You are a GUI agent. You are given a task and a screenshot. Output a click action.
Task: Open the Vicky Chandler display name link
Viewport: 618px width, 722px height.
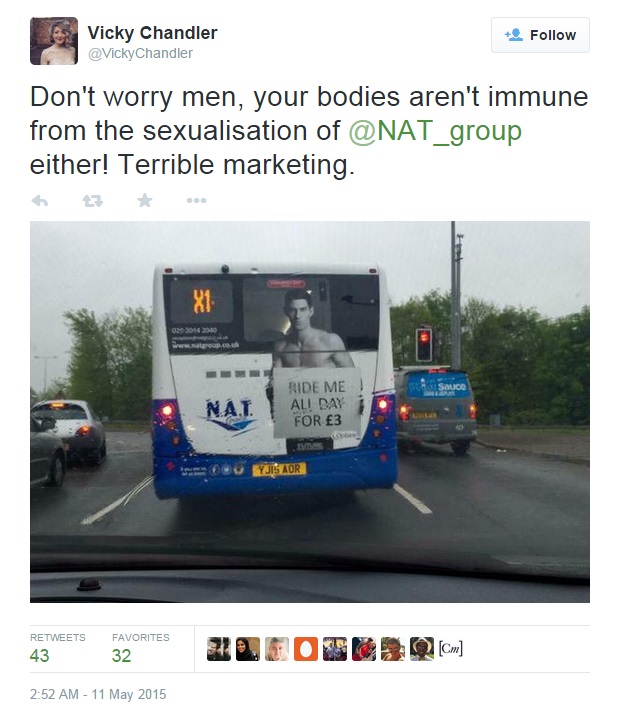[x=152, y=33]
